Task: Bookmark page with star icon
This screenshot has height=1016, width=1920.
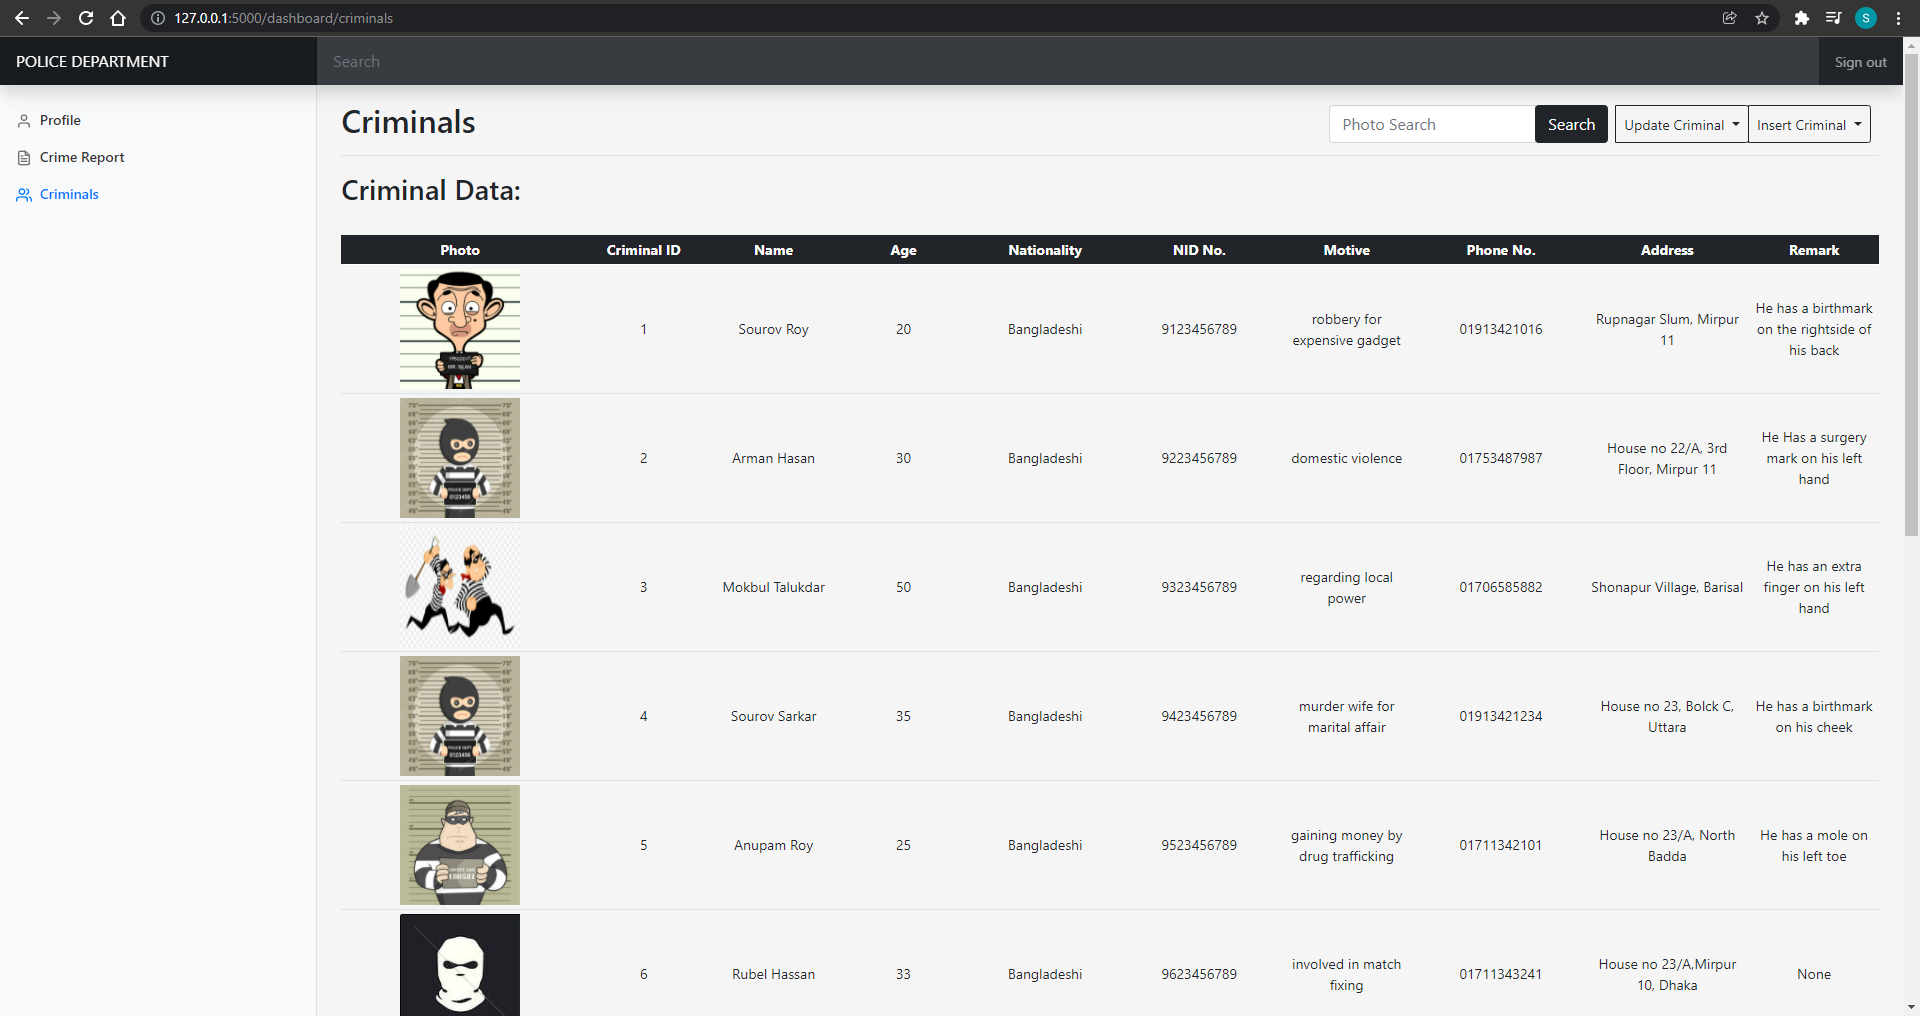Action: [1762, 18]
